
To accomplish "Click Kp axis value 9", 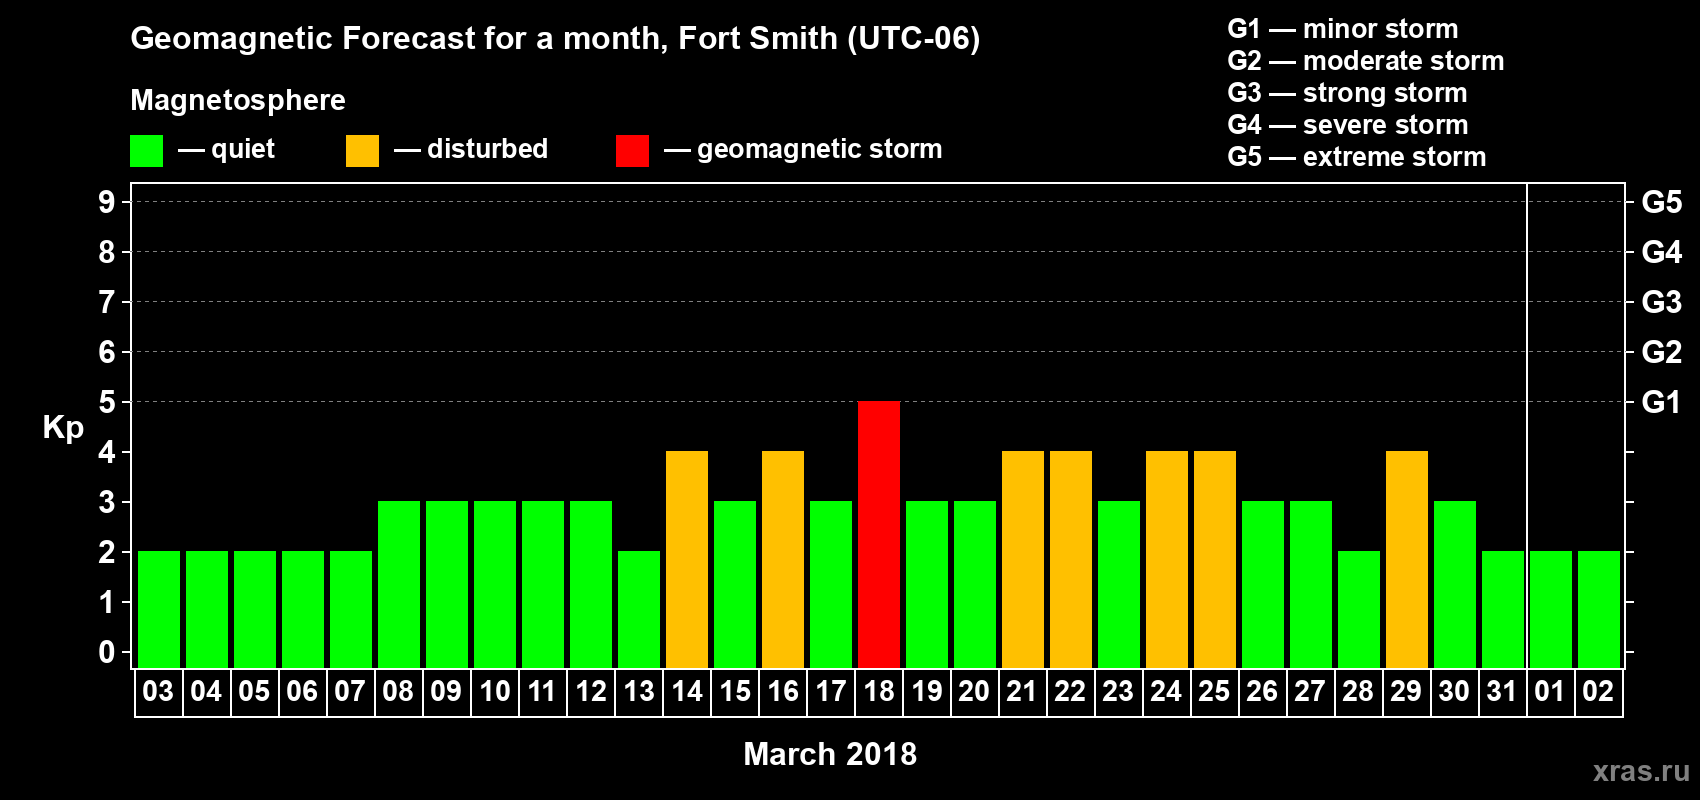I will tap(107, 202).
